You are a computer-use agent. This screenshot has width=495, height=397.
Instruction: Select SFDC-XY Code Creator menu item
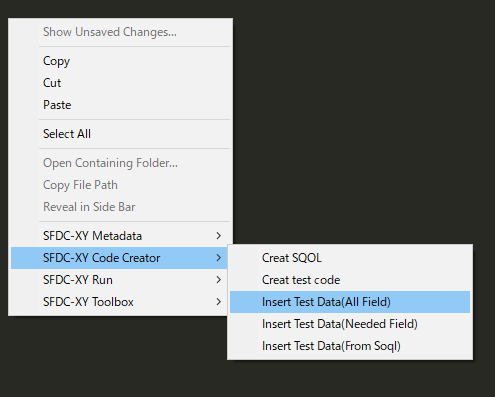(x=120, y=258)
